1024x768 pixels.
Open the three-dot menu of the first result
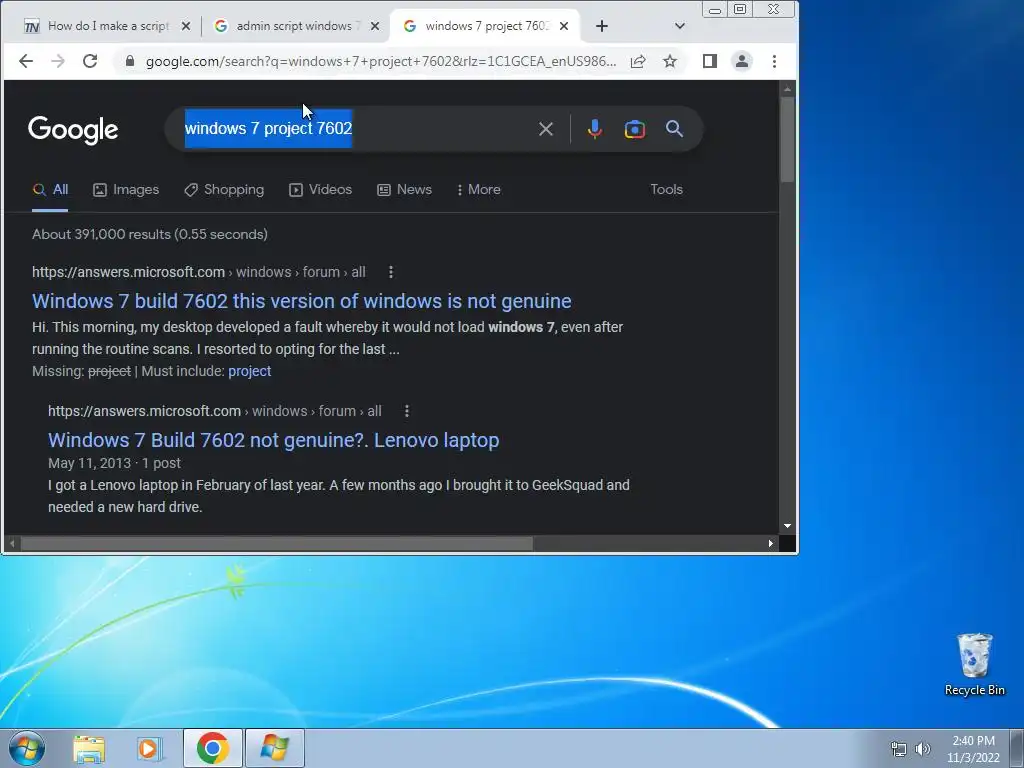coord(391,272)
